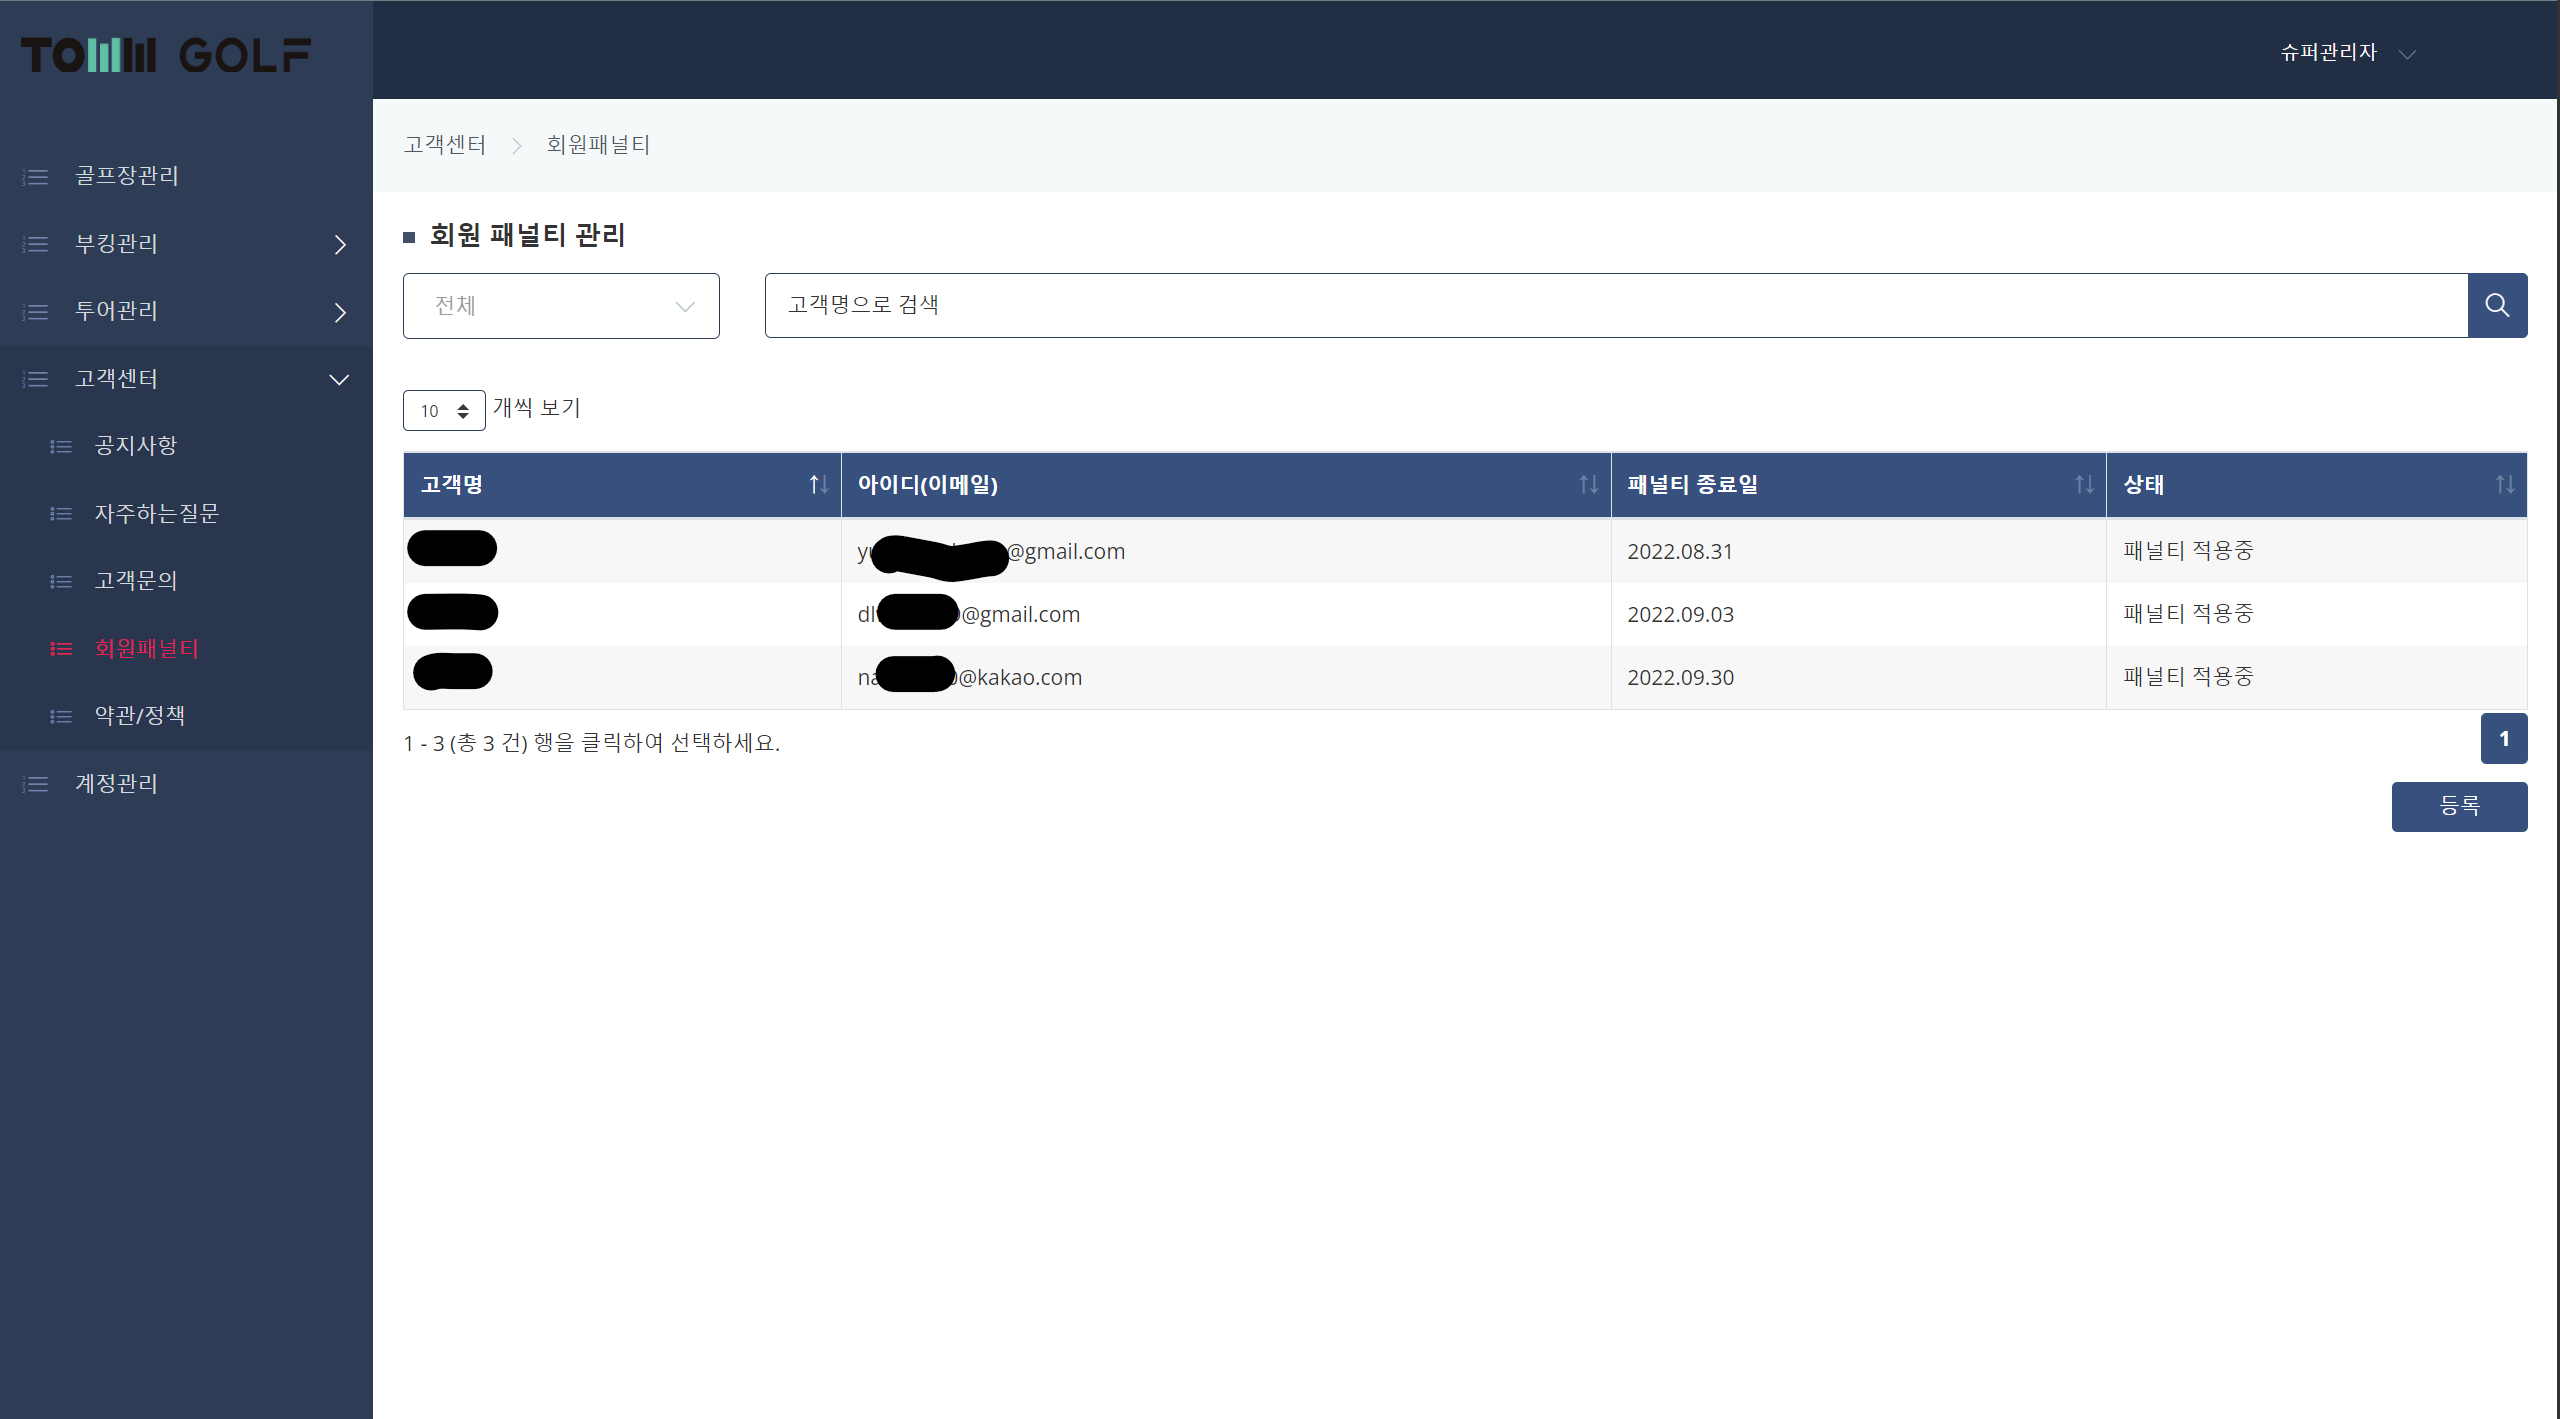The height and width of the screenshot is (1419, 2560).
Task: Sort by 패널티 종료일 column arrows
Action: [2084, 485]
